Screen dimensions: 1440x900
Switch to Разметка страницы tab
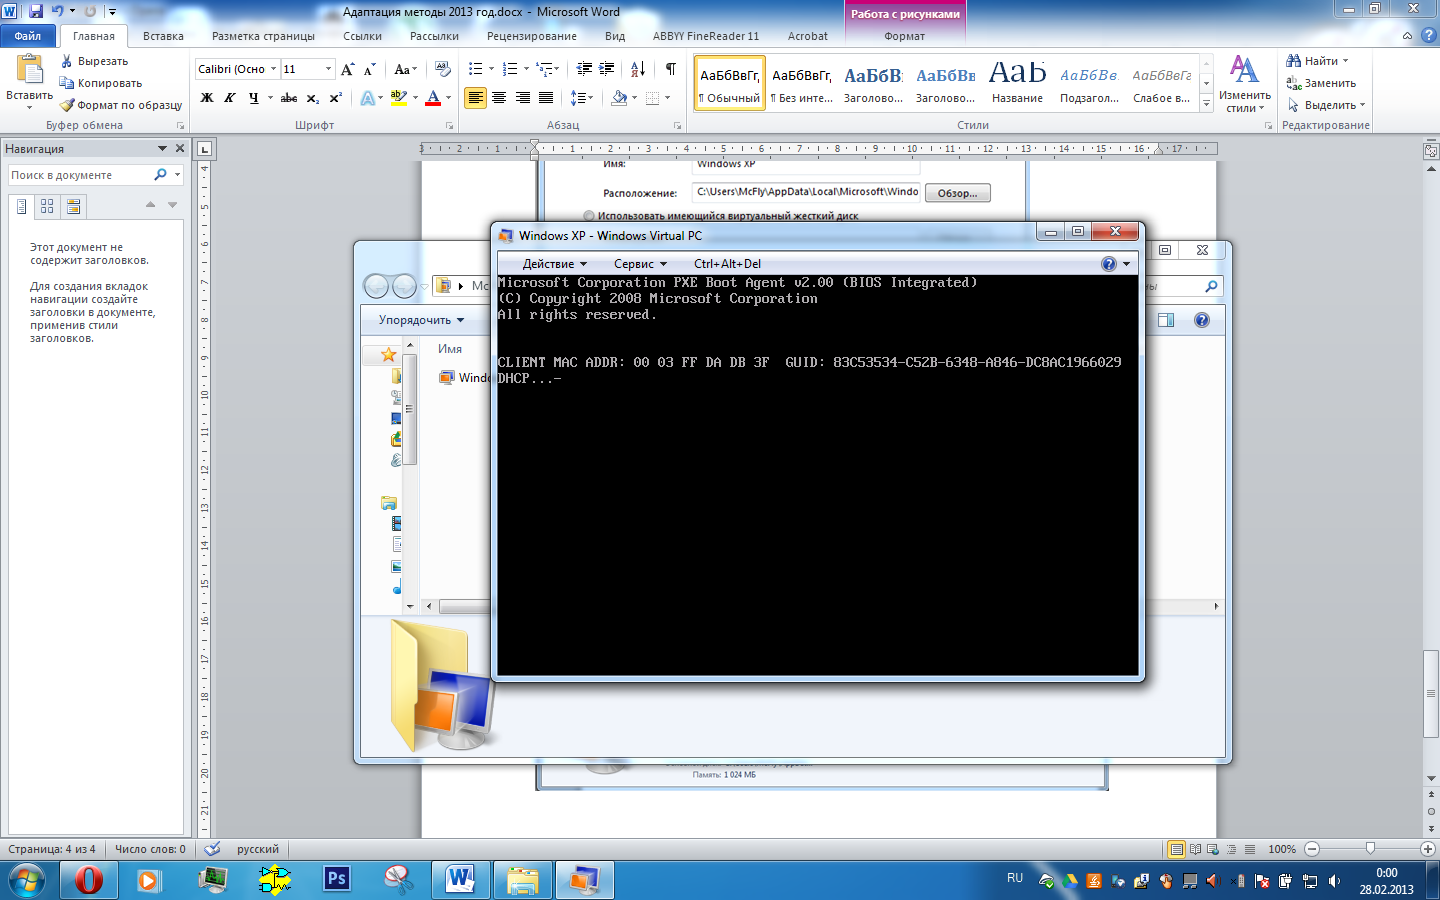tap(263, 36)
